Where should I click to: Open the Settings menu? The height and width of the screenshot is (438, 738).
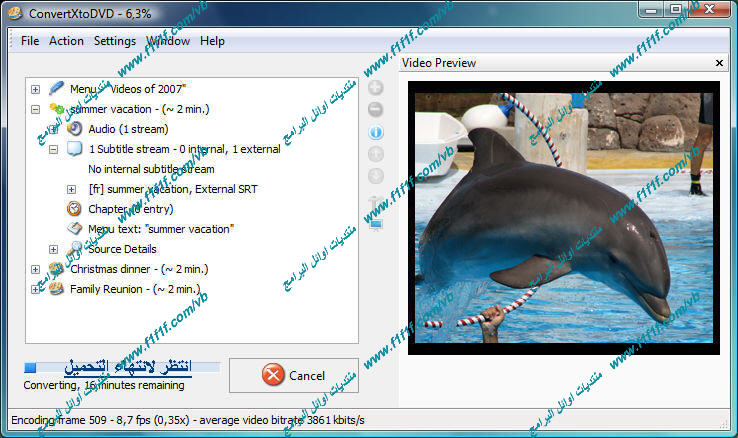click(115, 41)
